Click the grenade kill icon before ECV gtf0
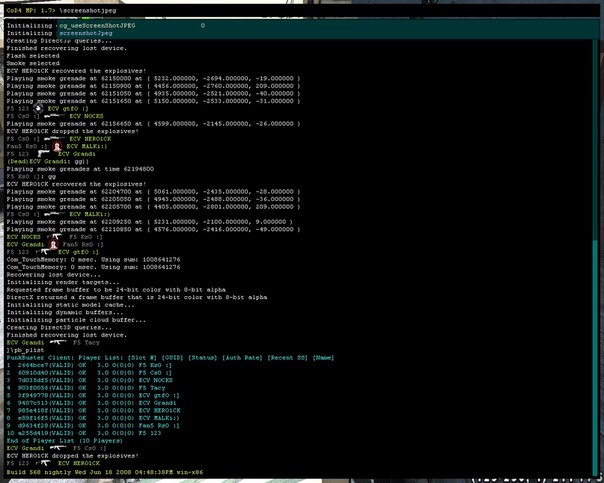The width and height of the screenshot is (604, 483). pos(39,108)
